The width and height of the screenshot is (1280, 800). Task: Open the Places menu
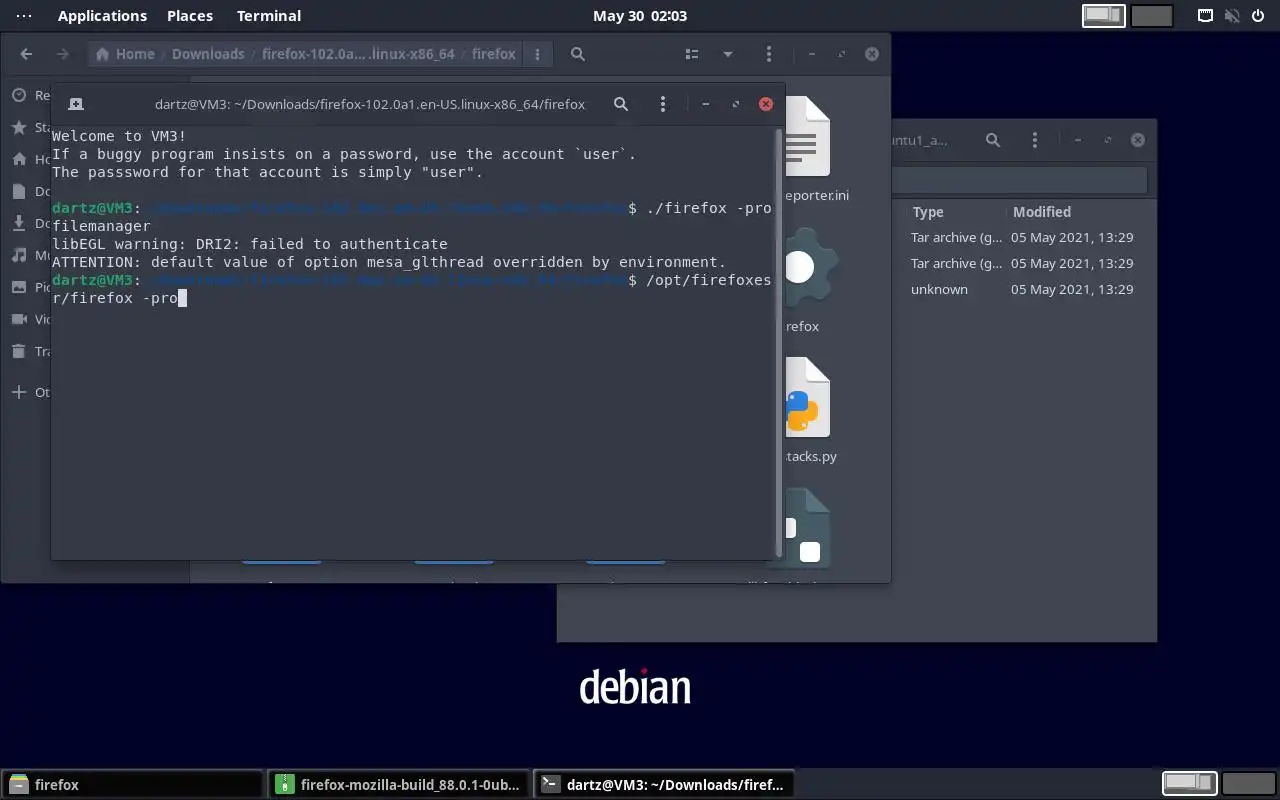click(190, 16)
